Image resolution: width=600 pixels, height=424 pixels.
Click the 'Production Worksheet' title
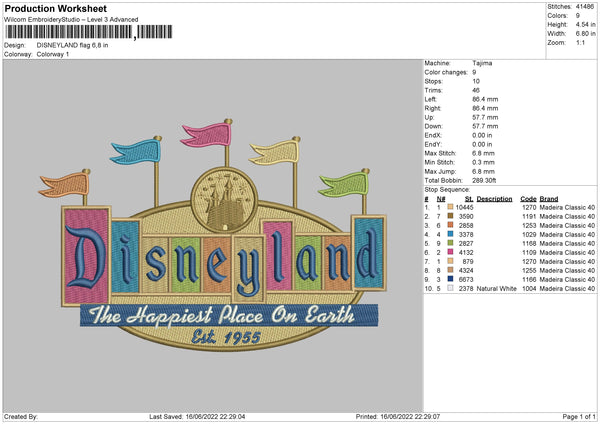click(x=55, y=8)
